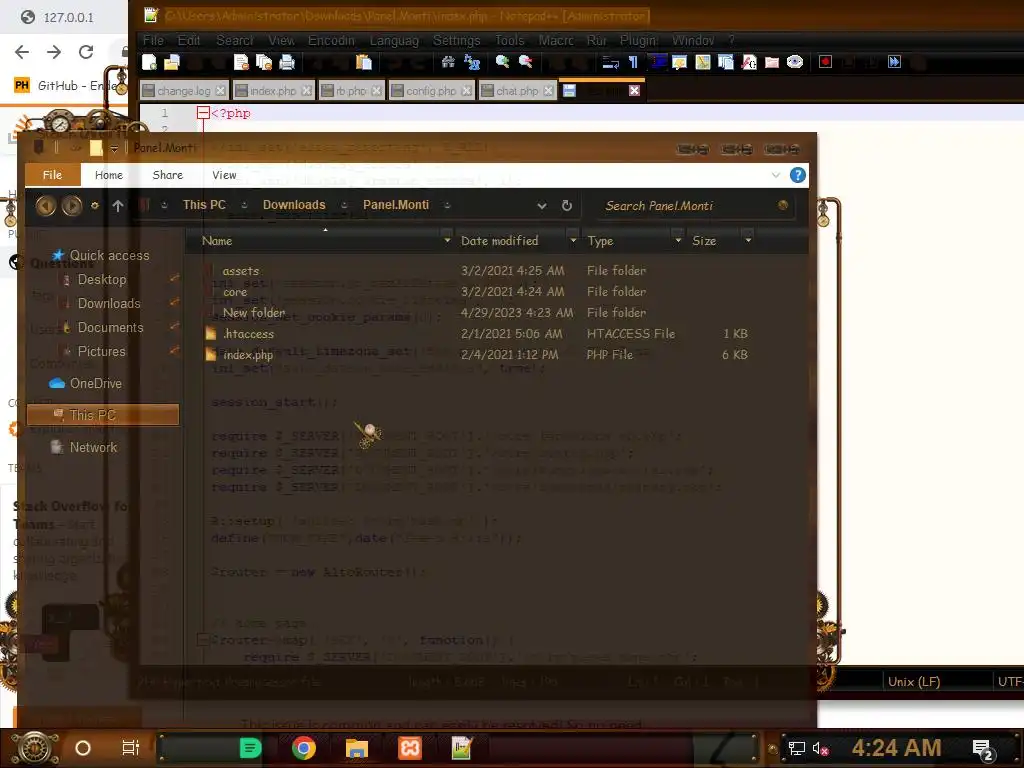1024x768 pixels.
Task: Close the active Notepad++ tab
Action: [634, 91]
